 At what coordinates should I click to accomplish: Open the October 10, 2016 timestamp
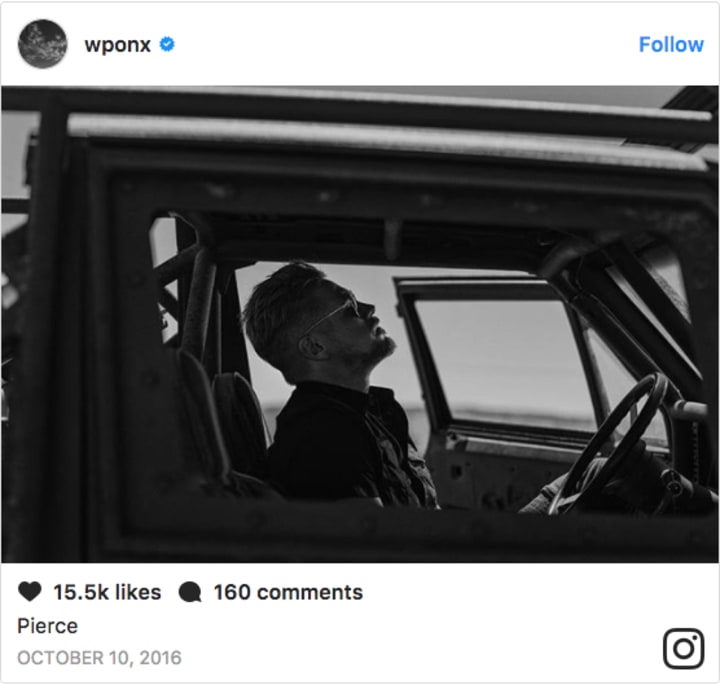[x=99, y=658]
